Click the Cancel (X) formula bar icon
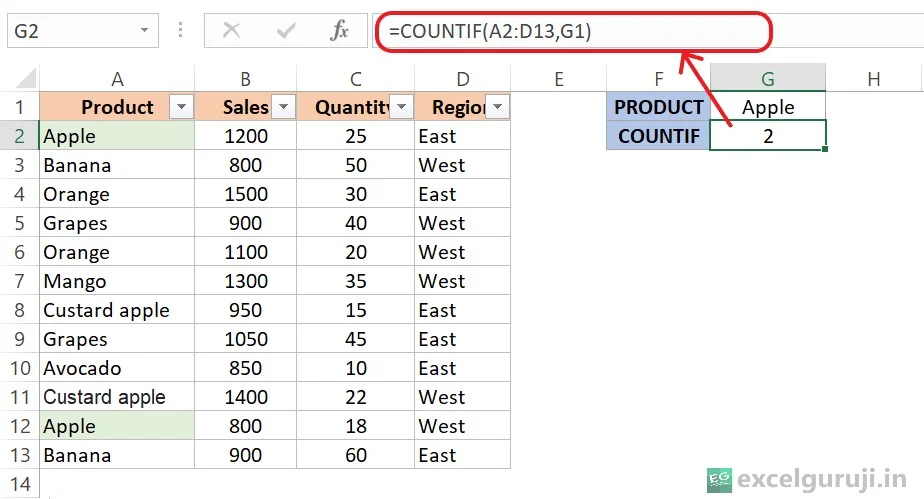Image resolution: width=924 pixels, height=499 pixels. click(x=231, y=30)
